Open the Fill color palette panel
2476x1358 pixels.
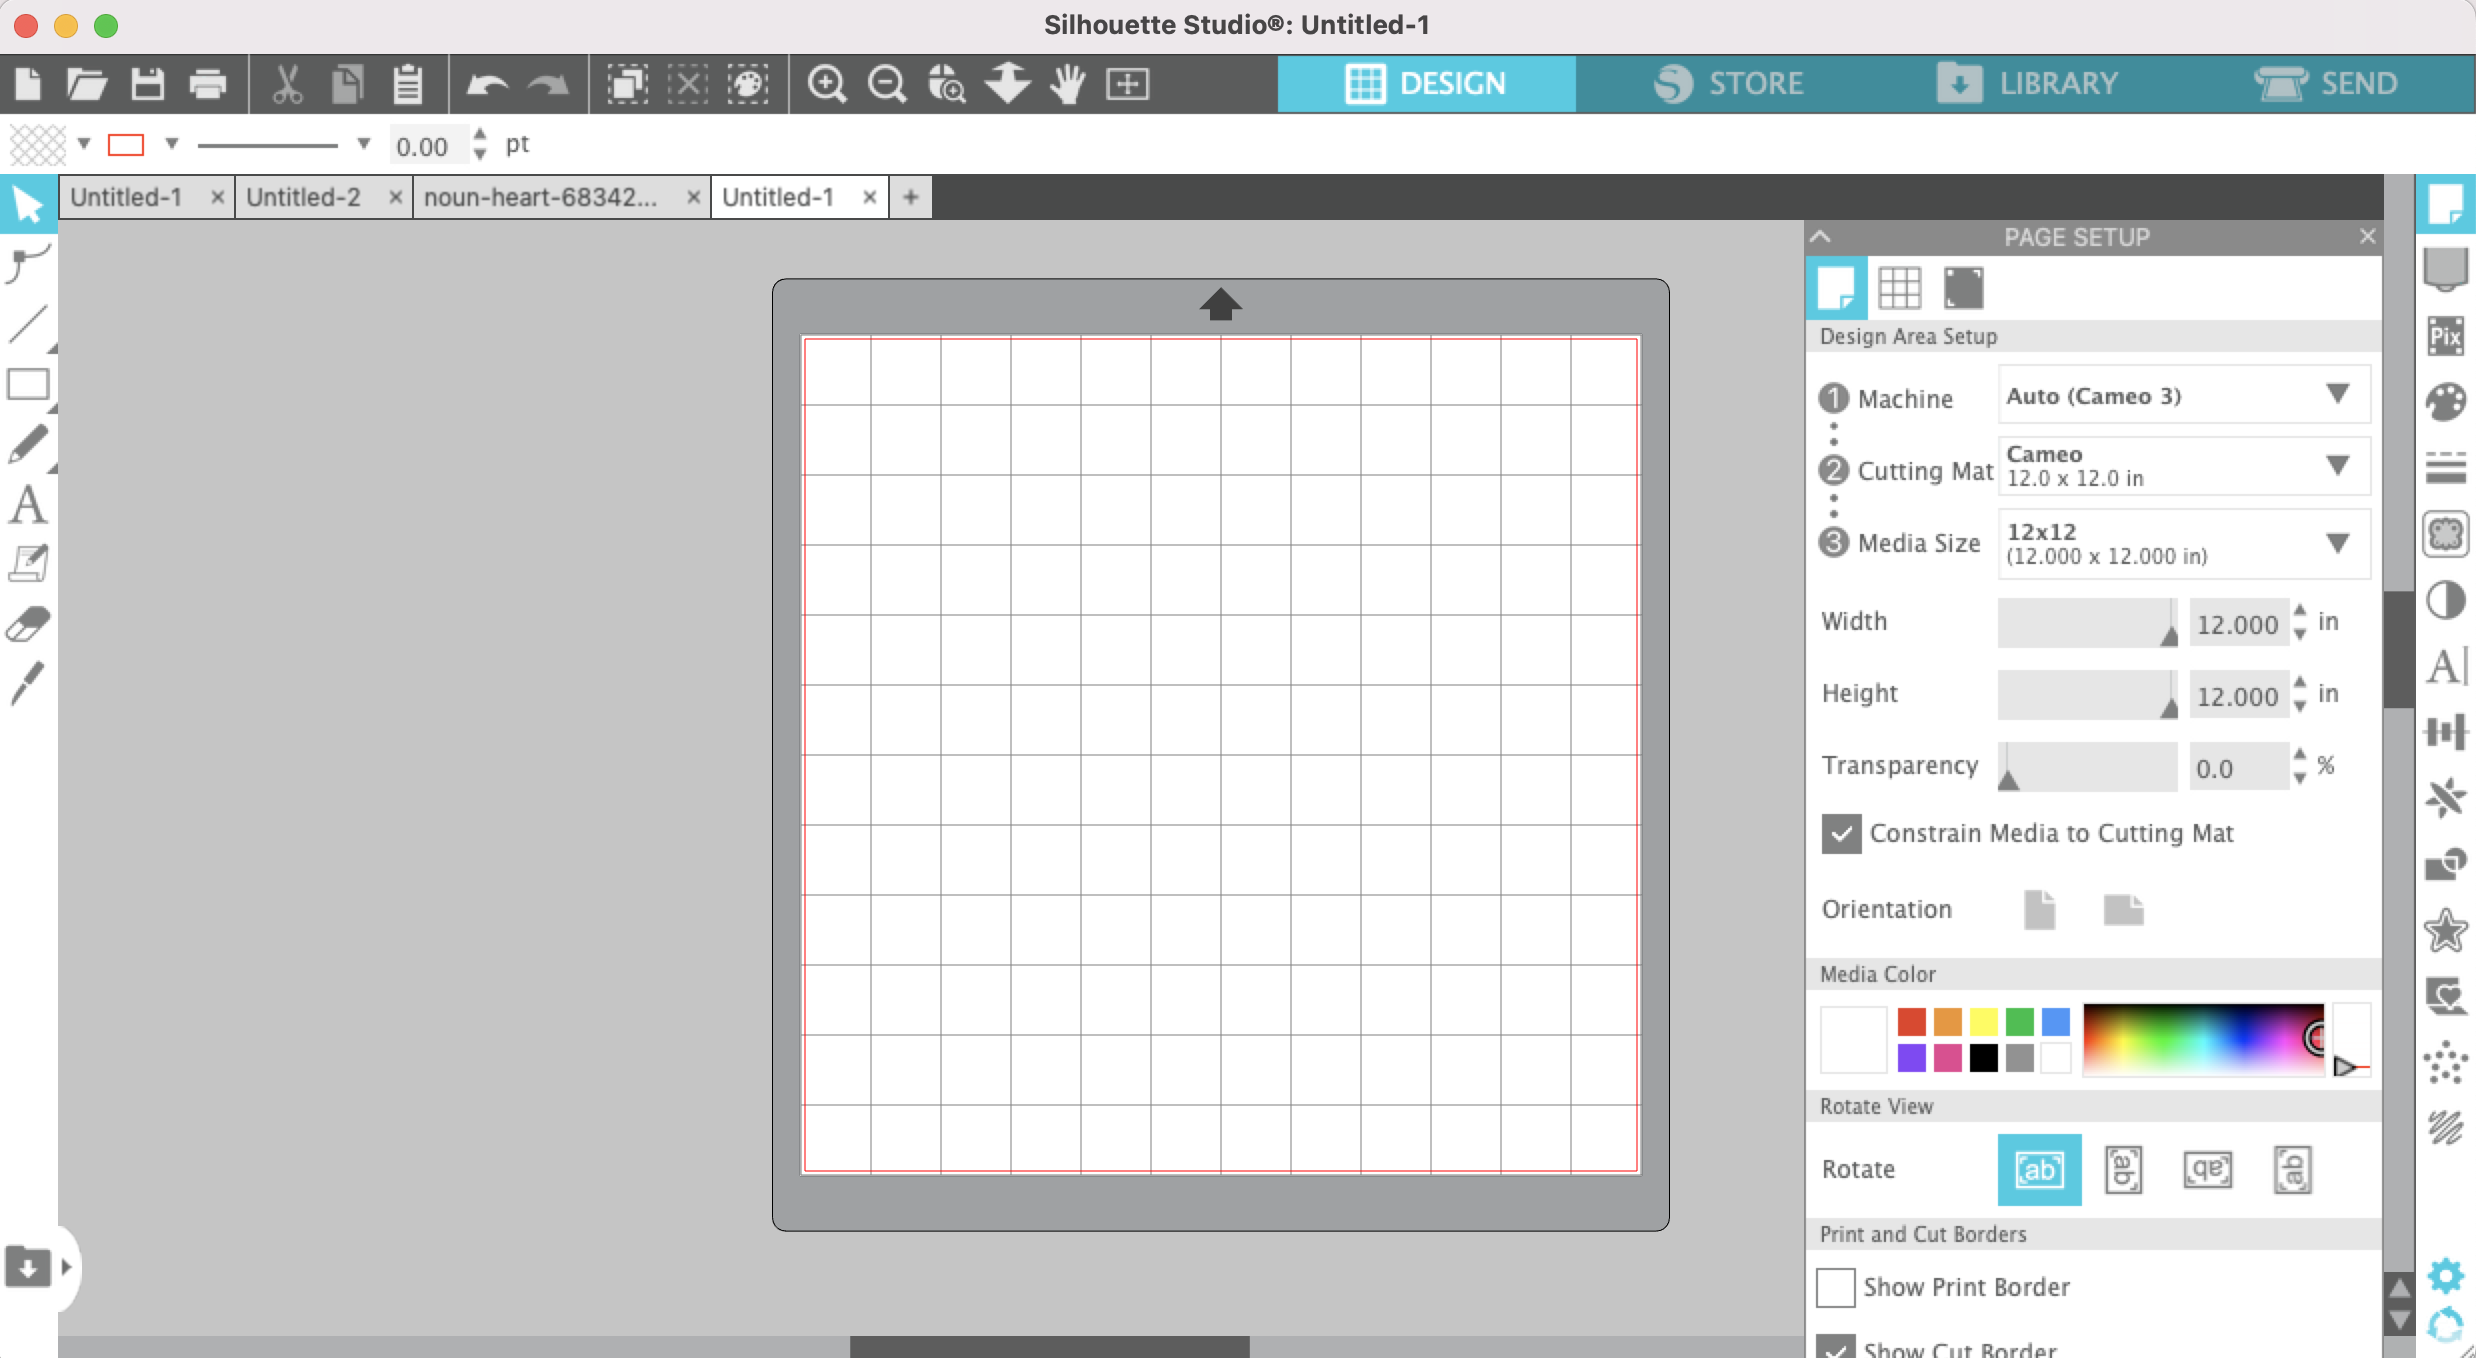click(x=2445, y=402)
